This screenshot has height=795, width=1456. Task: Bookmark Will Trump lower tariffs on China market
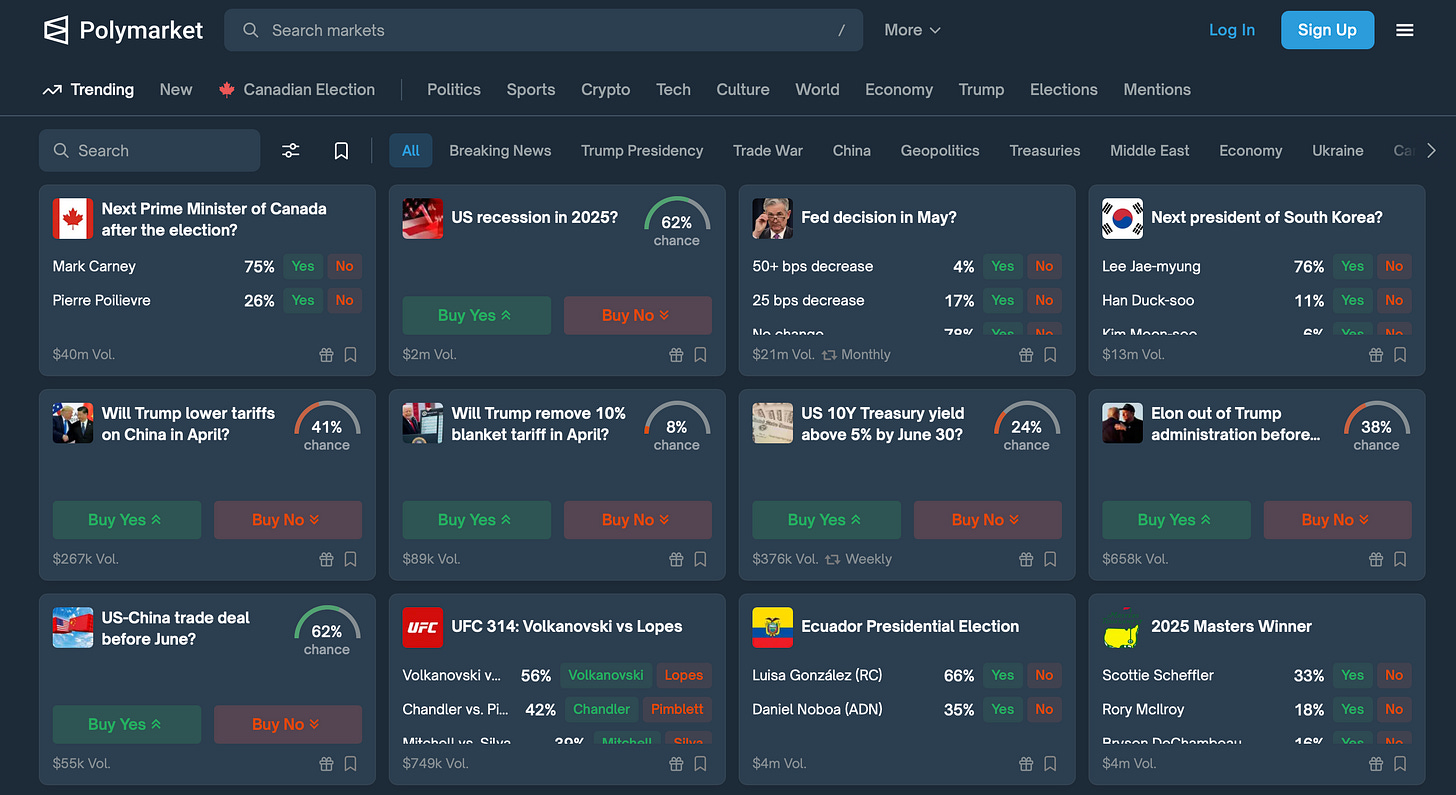(x=350, y=559)
